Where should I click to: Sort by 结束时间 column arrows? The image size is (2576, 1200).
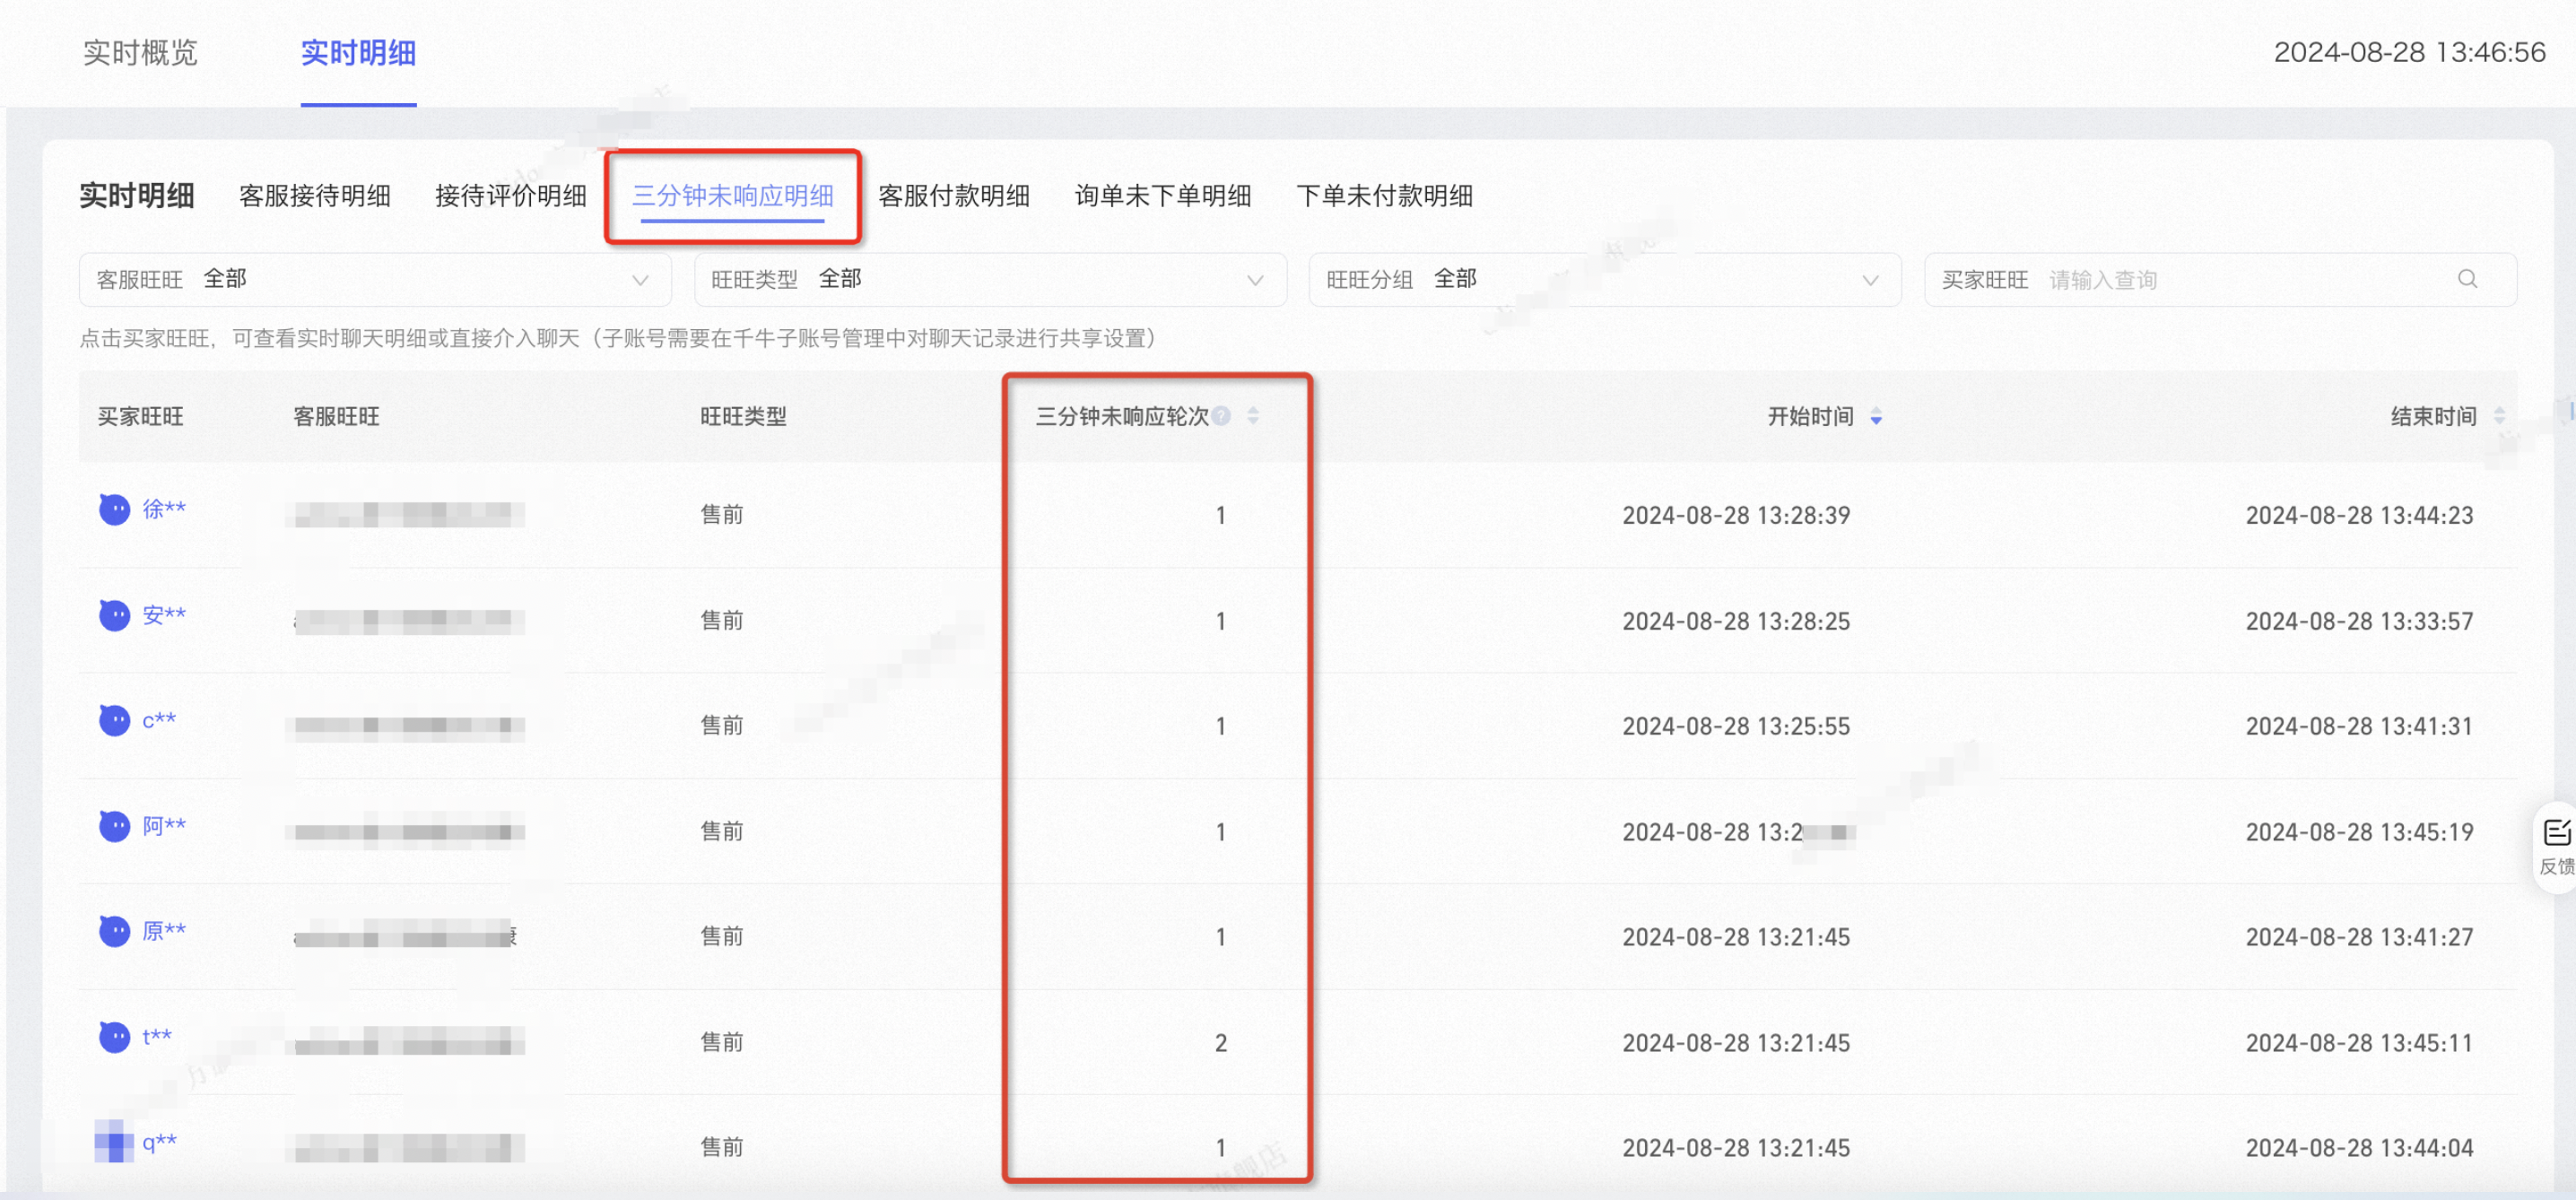tap(2499, 416)
